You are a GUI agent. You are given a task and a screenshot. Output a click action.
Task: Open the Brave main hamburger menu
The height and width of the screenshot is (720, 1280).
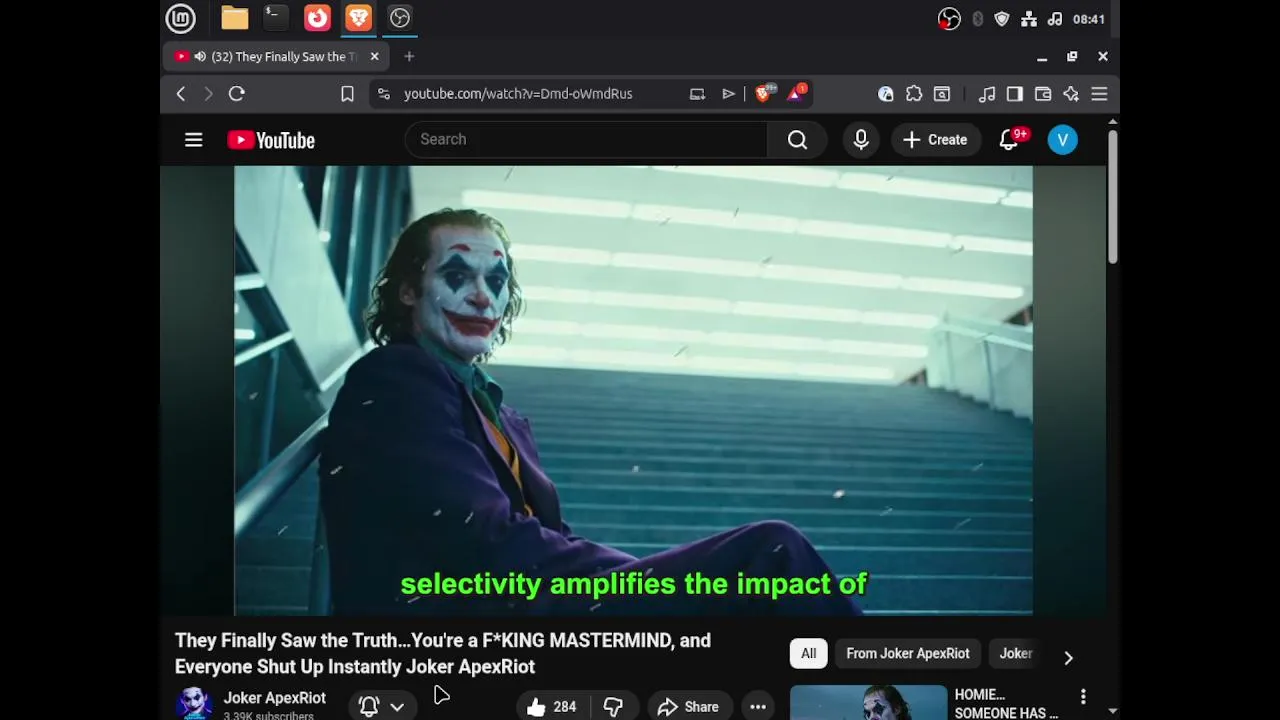coord(1099,94)
